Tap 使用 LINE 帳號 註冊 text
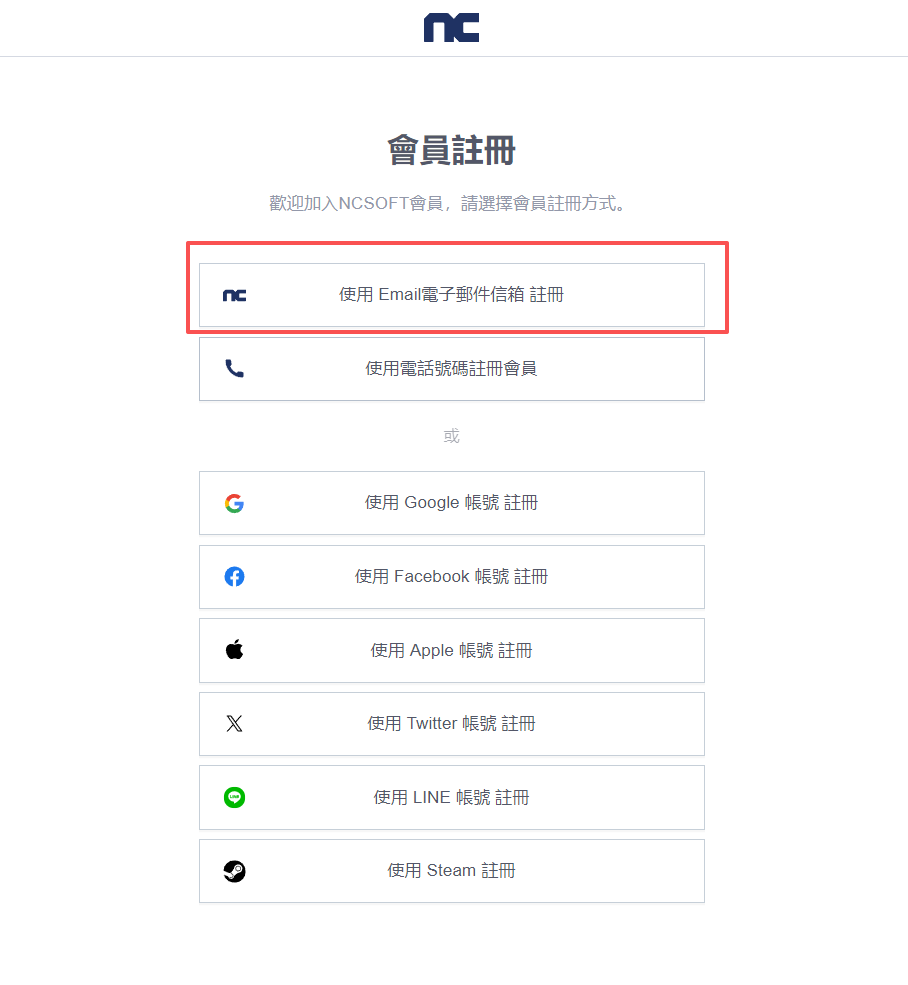 tap(451, 798)
